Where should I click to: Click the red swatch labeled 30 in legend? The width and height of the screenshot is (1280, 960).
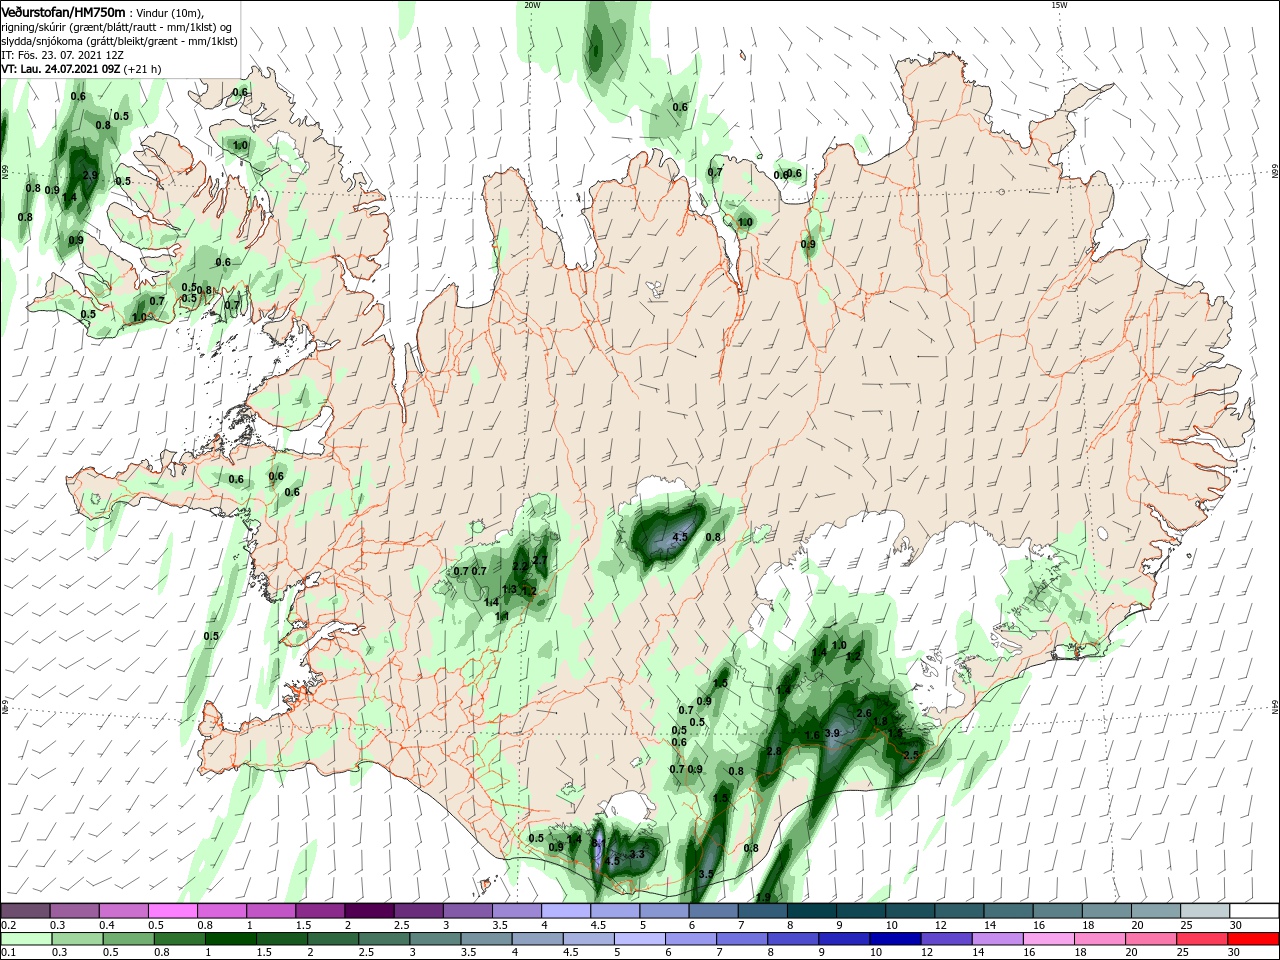click(x=1254, y=939)
